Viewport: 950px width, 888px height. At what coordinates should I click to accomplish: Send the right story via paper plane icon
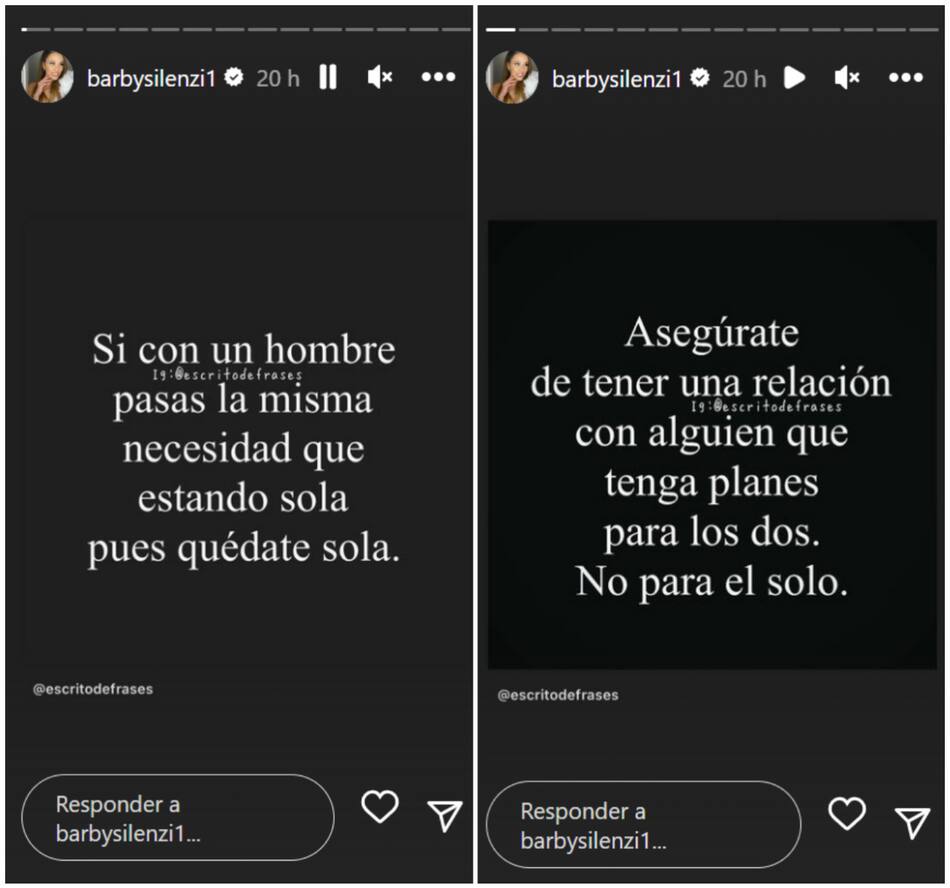pos(912,822)
